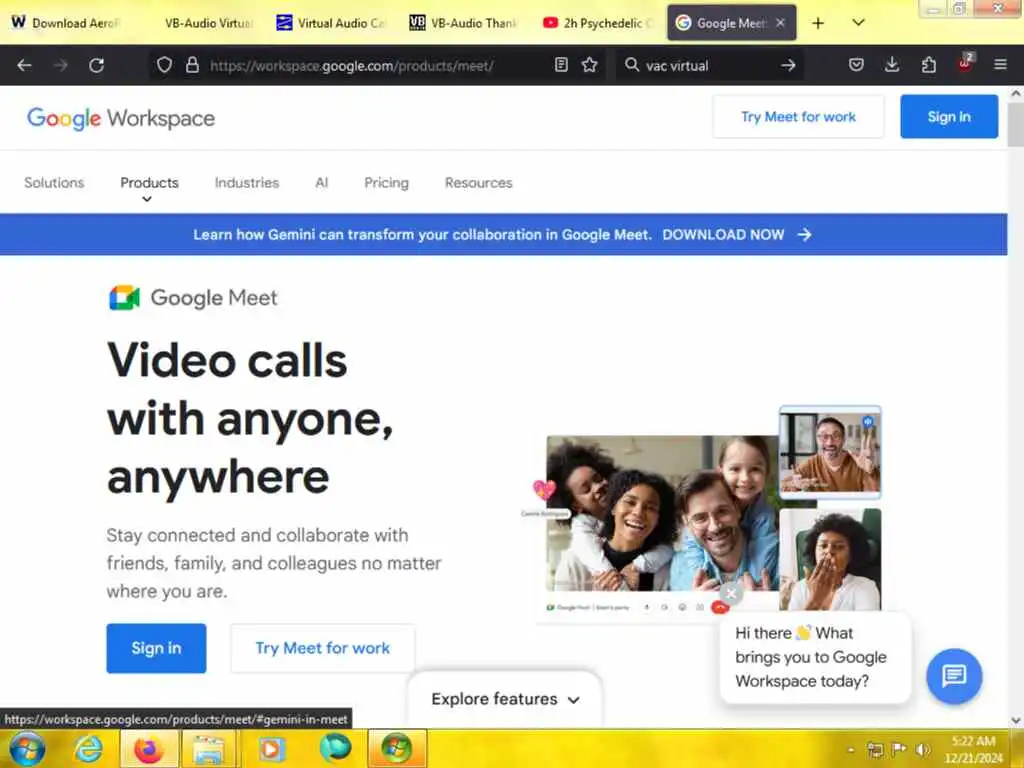Click the vac virtual search field
The height and width of the screenshot is (768, 1024).
709,65
